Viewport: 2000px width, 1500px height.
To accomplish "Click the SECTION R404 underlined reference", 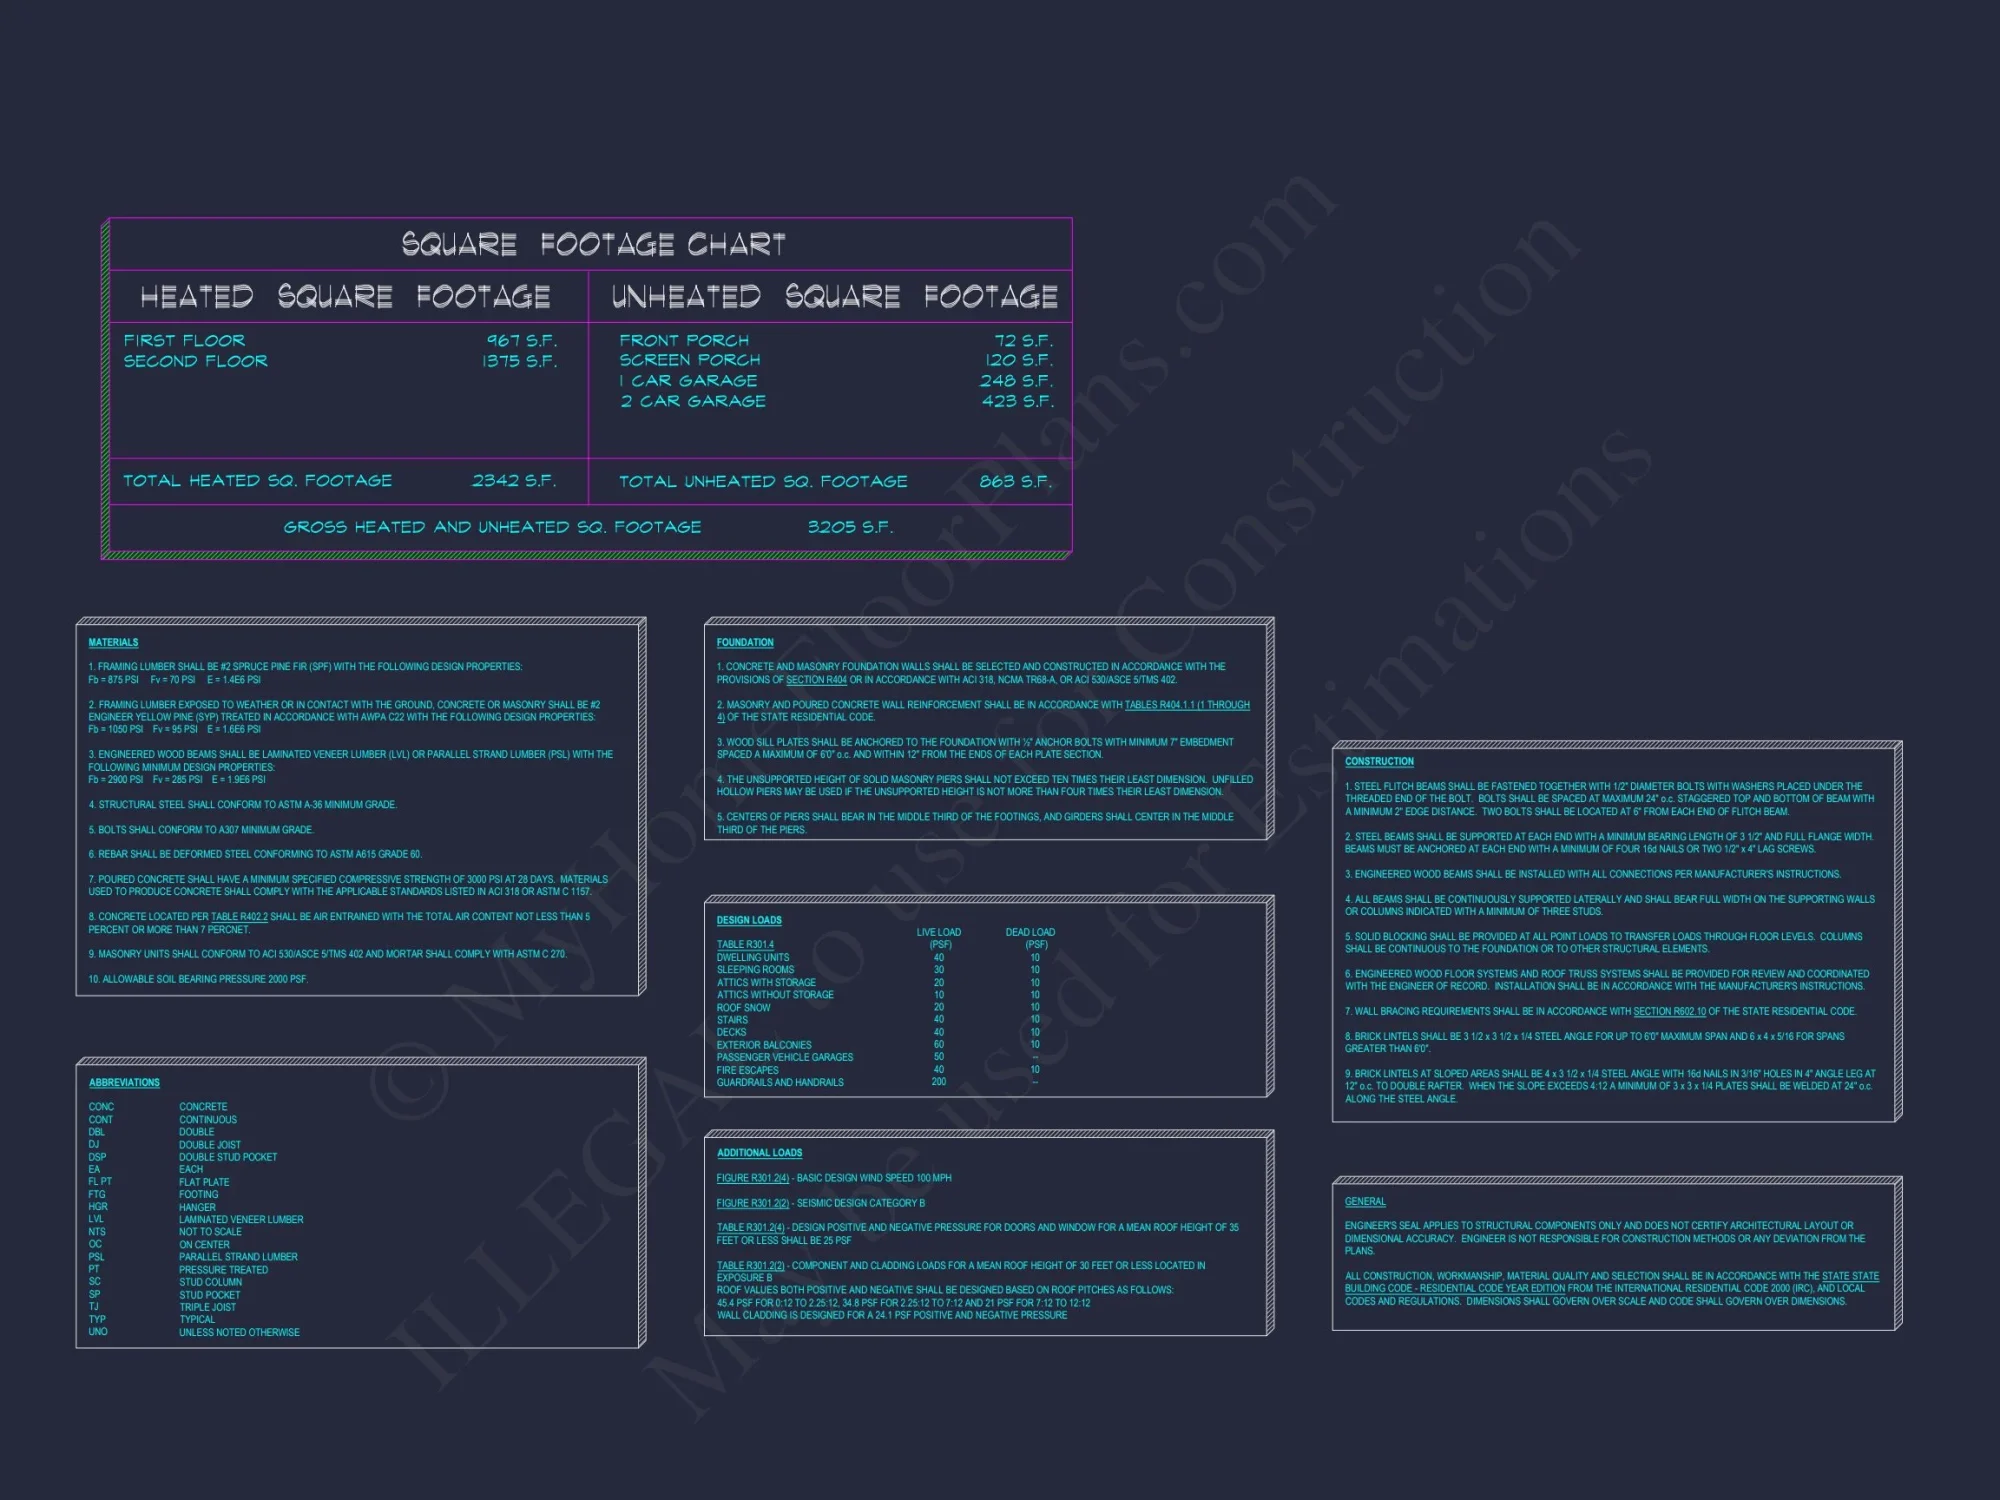I will (816, 680).
